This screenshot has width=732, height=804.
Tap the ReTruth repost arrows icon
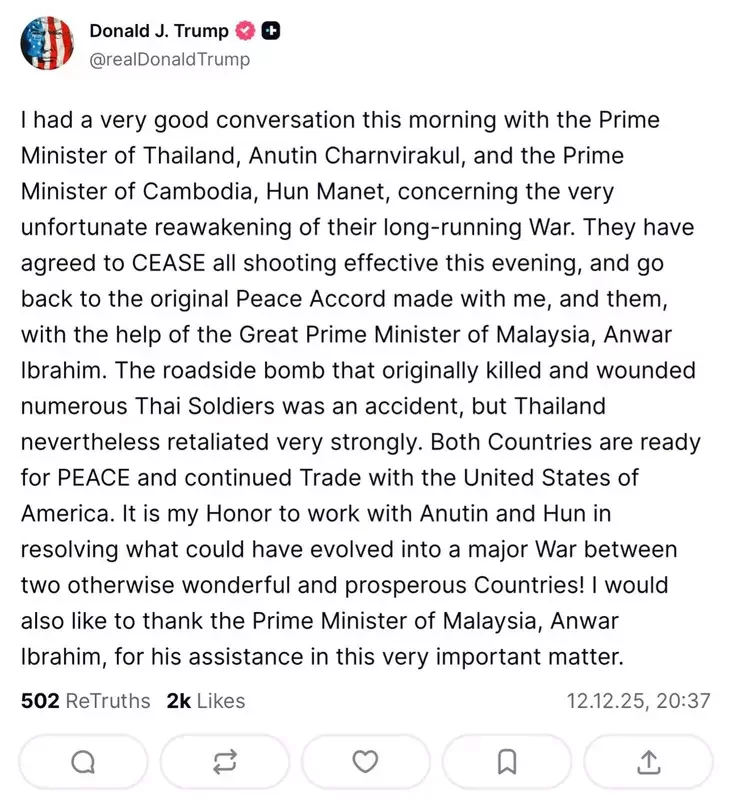point(225,763)
